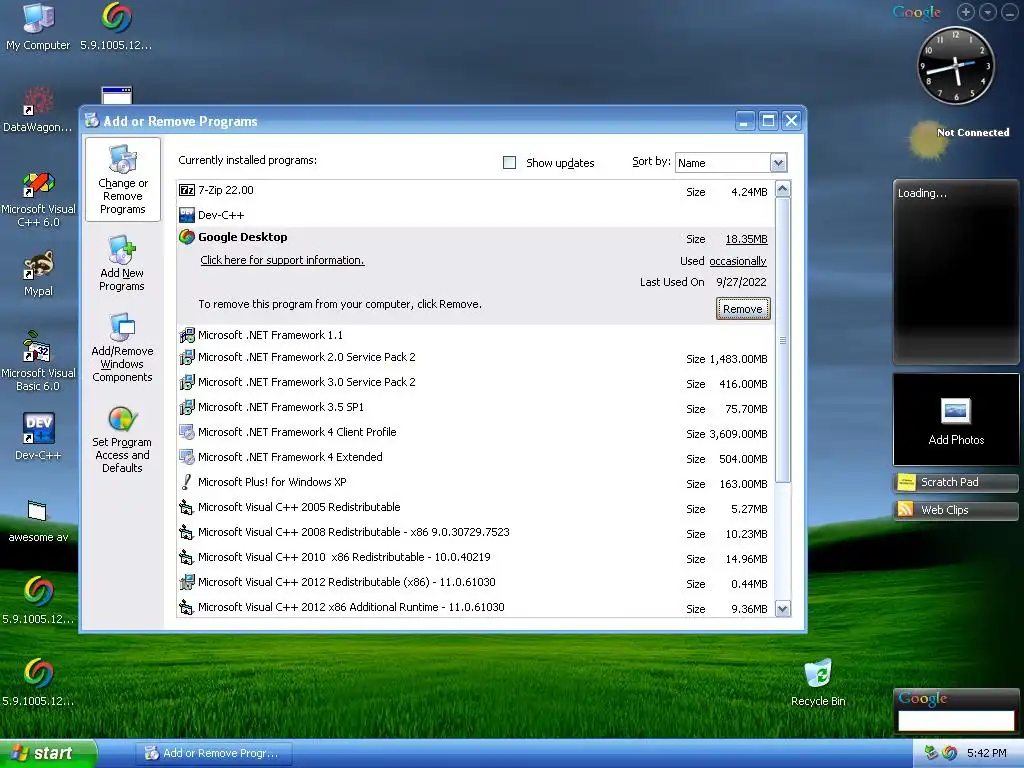1024x768 pixels.
Task: Select Visual C++ 2012 Redistributable (x86) row
Action: click(x=475, y=583)
